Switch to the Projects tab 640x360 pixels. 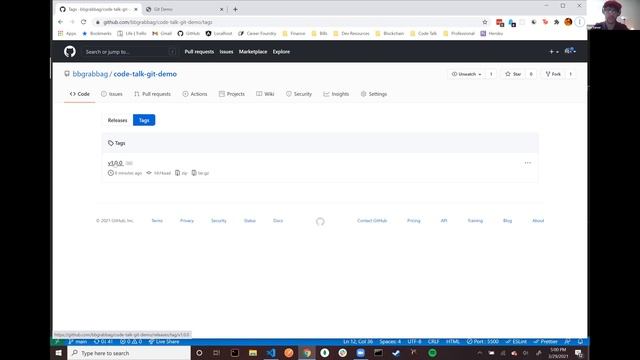pos(232,94)
